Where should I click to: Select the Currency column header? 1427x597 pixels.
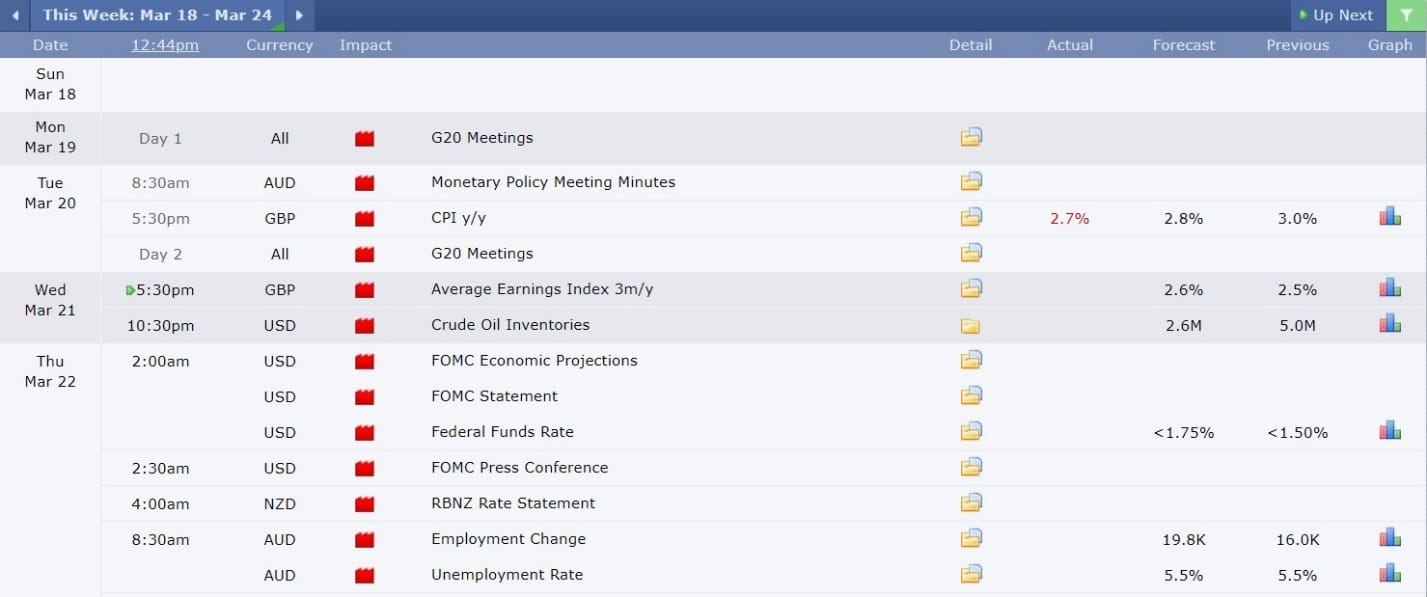click(x=279, y=44)
